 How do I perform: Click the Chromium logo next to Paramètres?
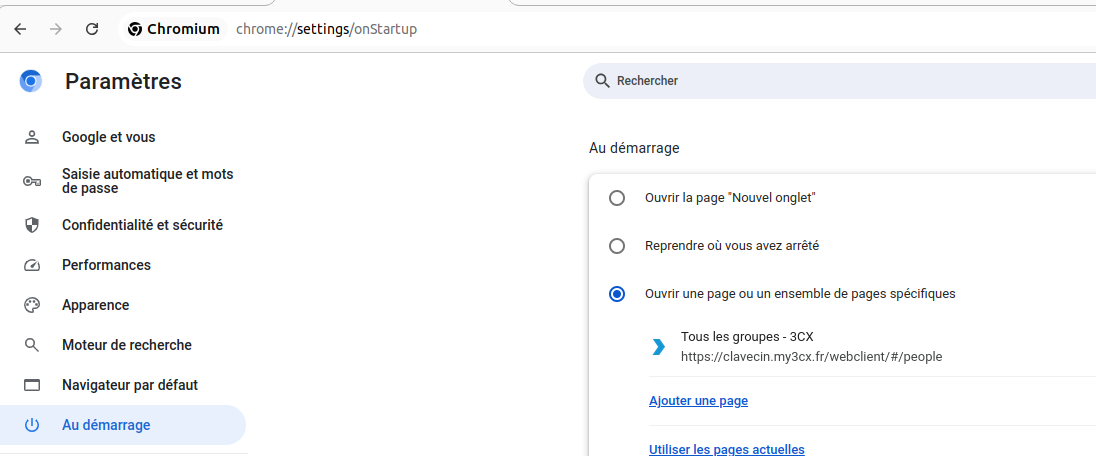[x=31, y=81]
